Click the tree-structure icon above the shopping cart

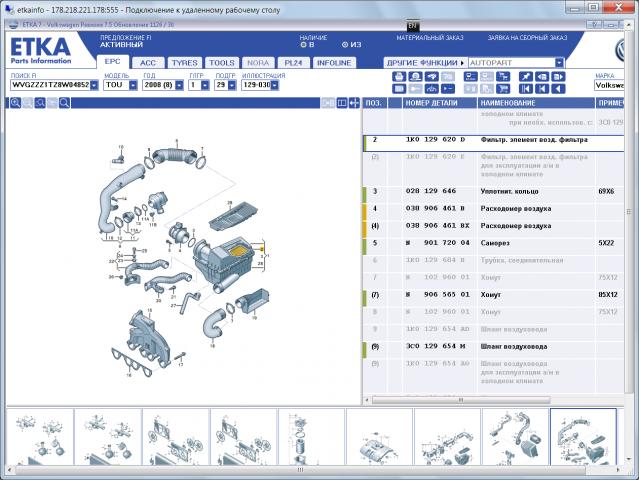504,77
